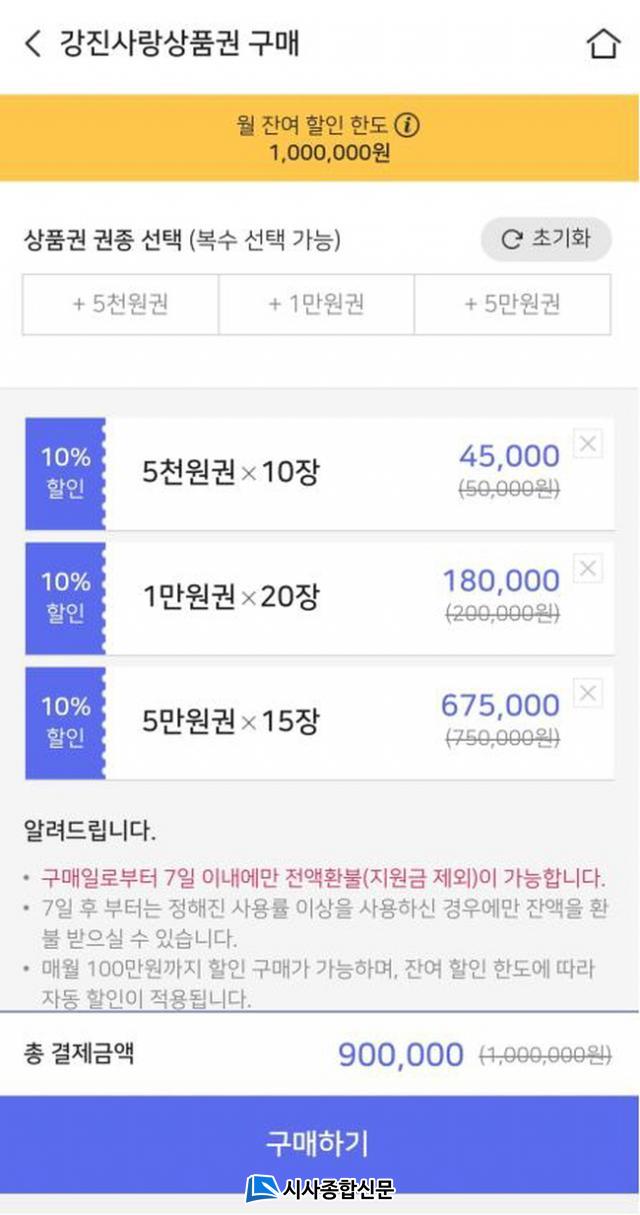The image size is (640, 1215).
Task: Remove the 5천원권×10장 item
Action: coord(588,445)
